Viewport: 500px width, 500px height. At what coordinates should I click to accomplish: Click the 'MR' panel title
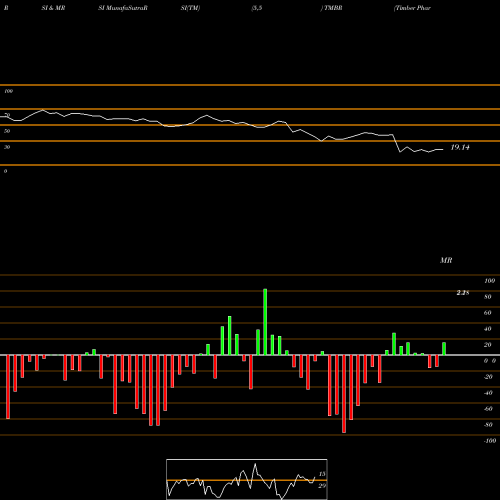446,260
